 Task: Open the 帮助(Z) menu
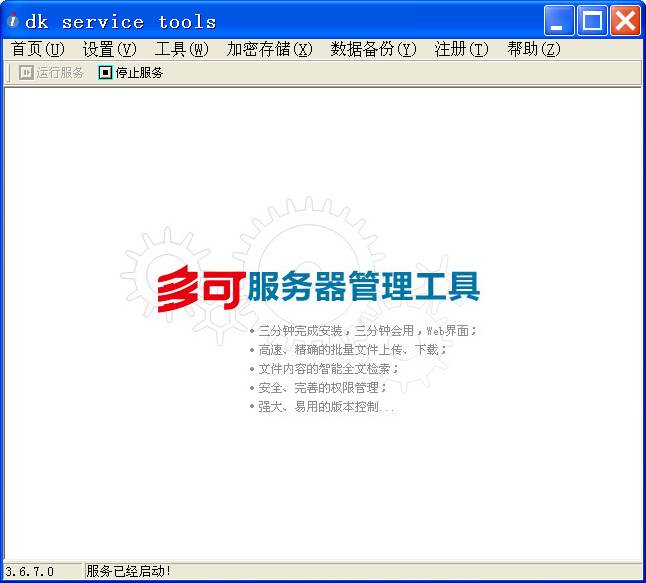pyautogui.click(x=534, y=49)
